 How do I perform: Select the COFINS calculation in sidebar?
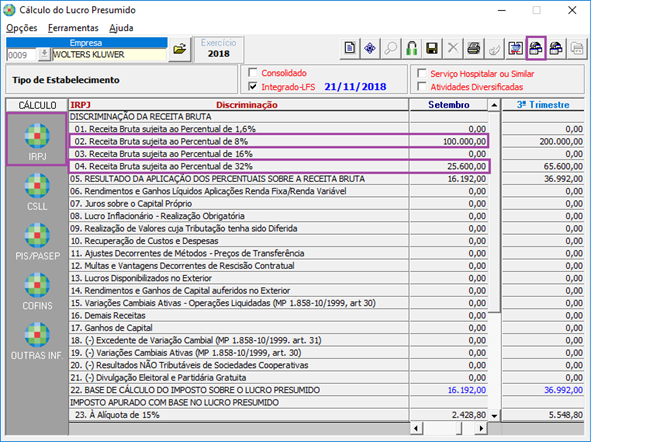click(x=37, y=292)
